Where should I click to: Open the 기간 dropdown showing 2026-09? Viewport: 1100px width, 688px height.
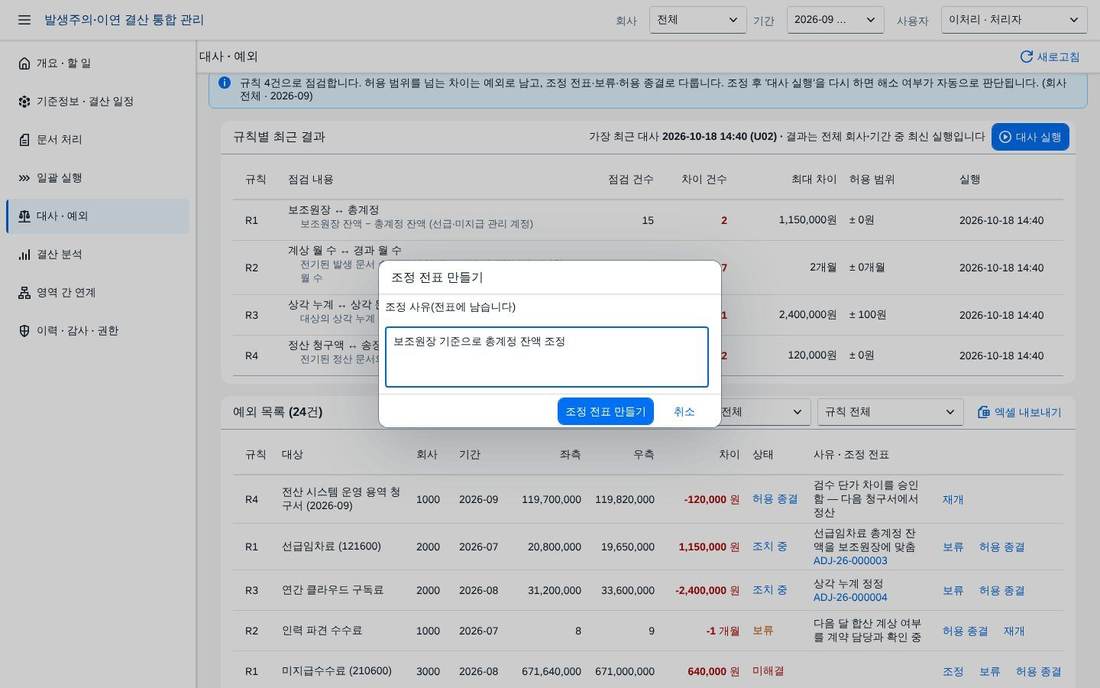pos(835,20)
